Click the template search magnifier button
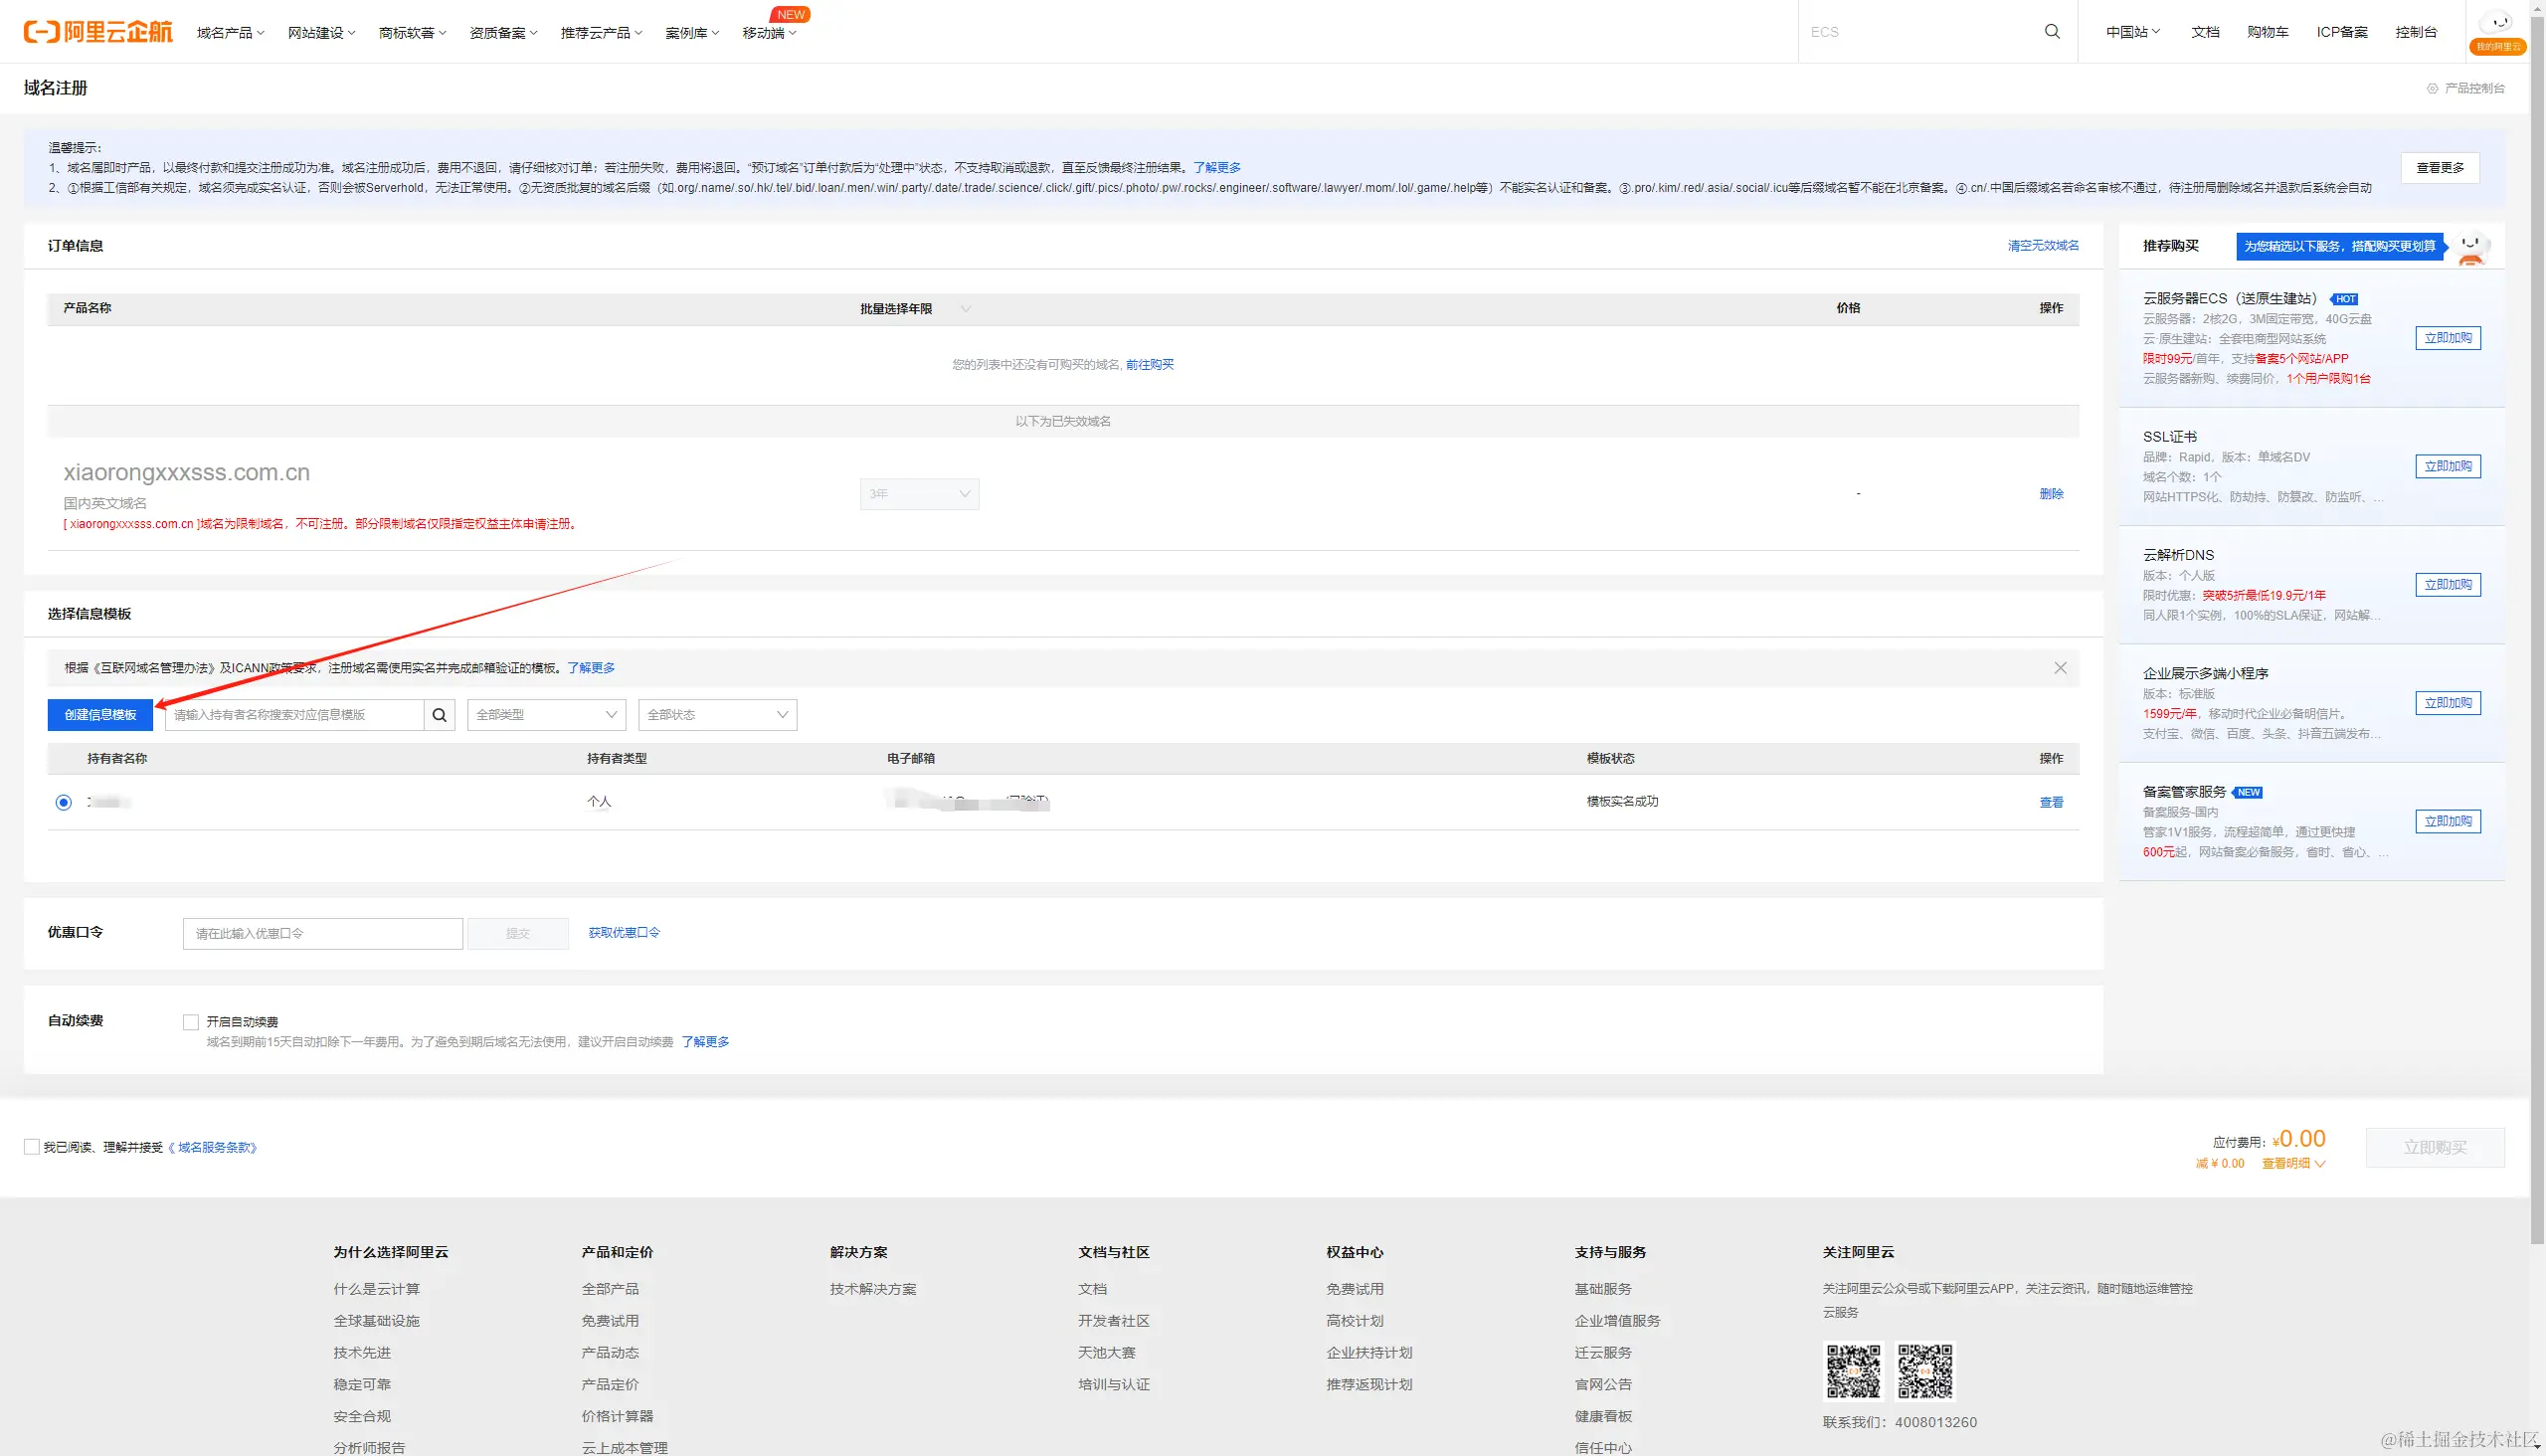Screen dimensions: 2546x1456 tap(439, 715)
